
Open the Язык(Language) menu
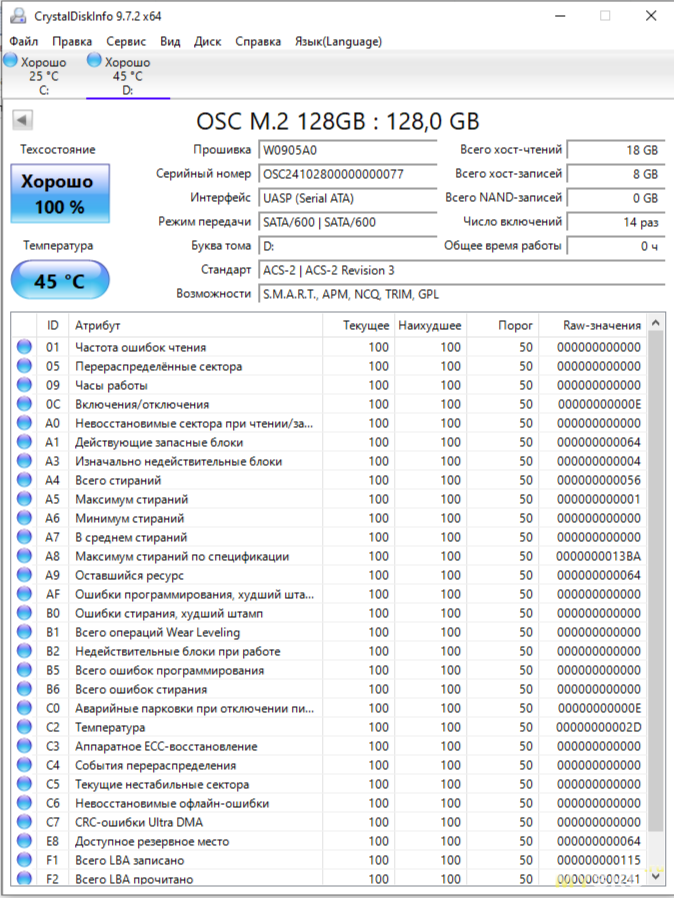338,41
